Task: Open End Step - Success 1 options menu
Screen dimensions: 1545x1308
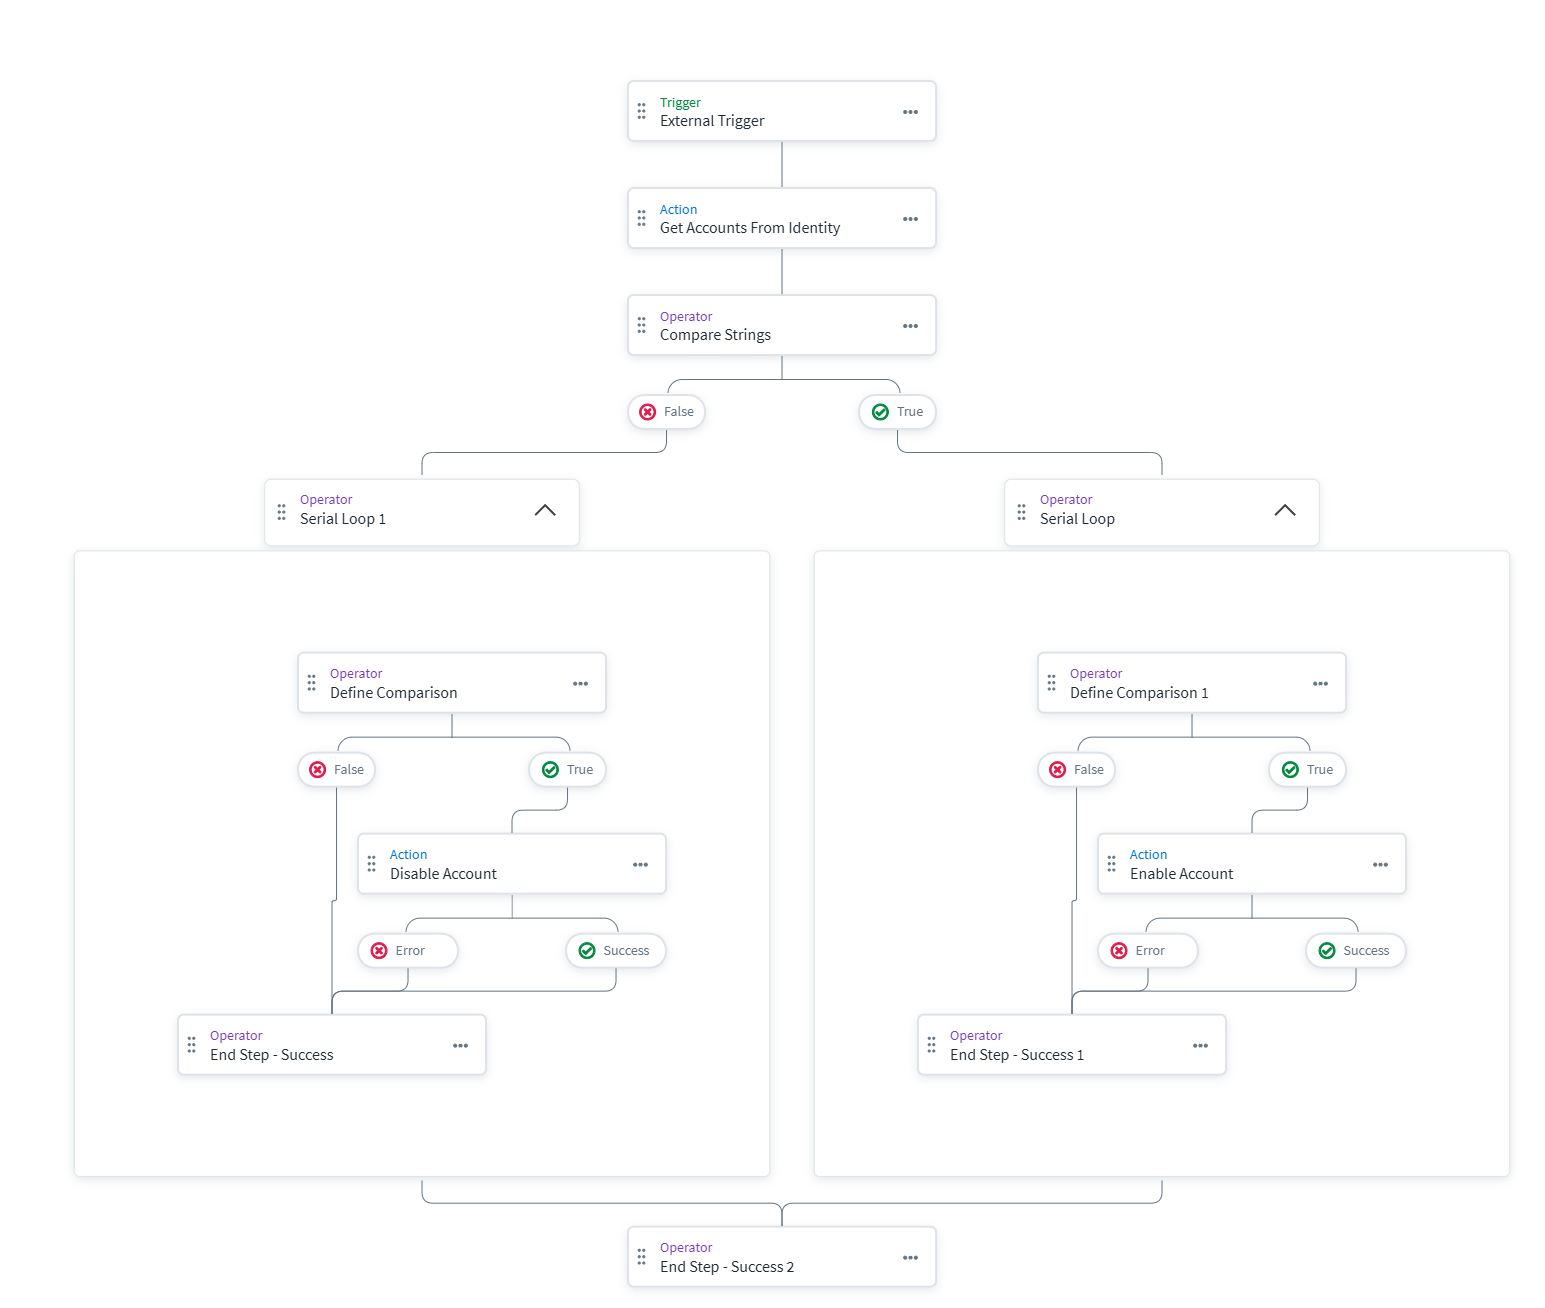Action: click(x=1200, y=1046)
